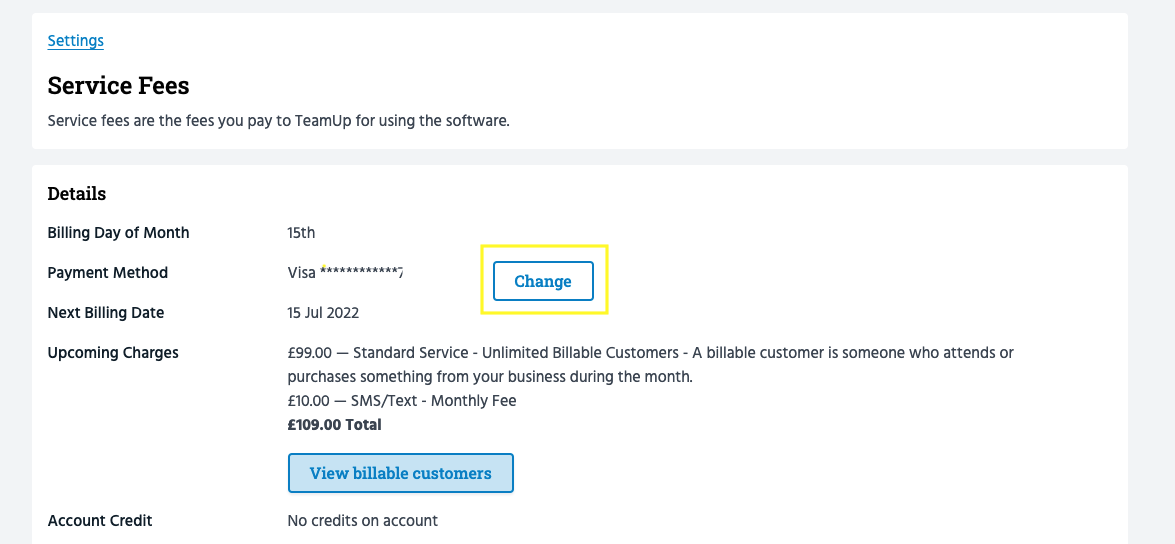Select the Payment Method label
1175x544 pixels.
[107, 273]
